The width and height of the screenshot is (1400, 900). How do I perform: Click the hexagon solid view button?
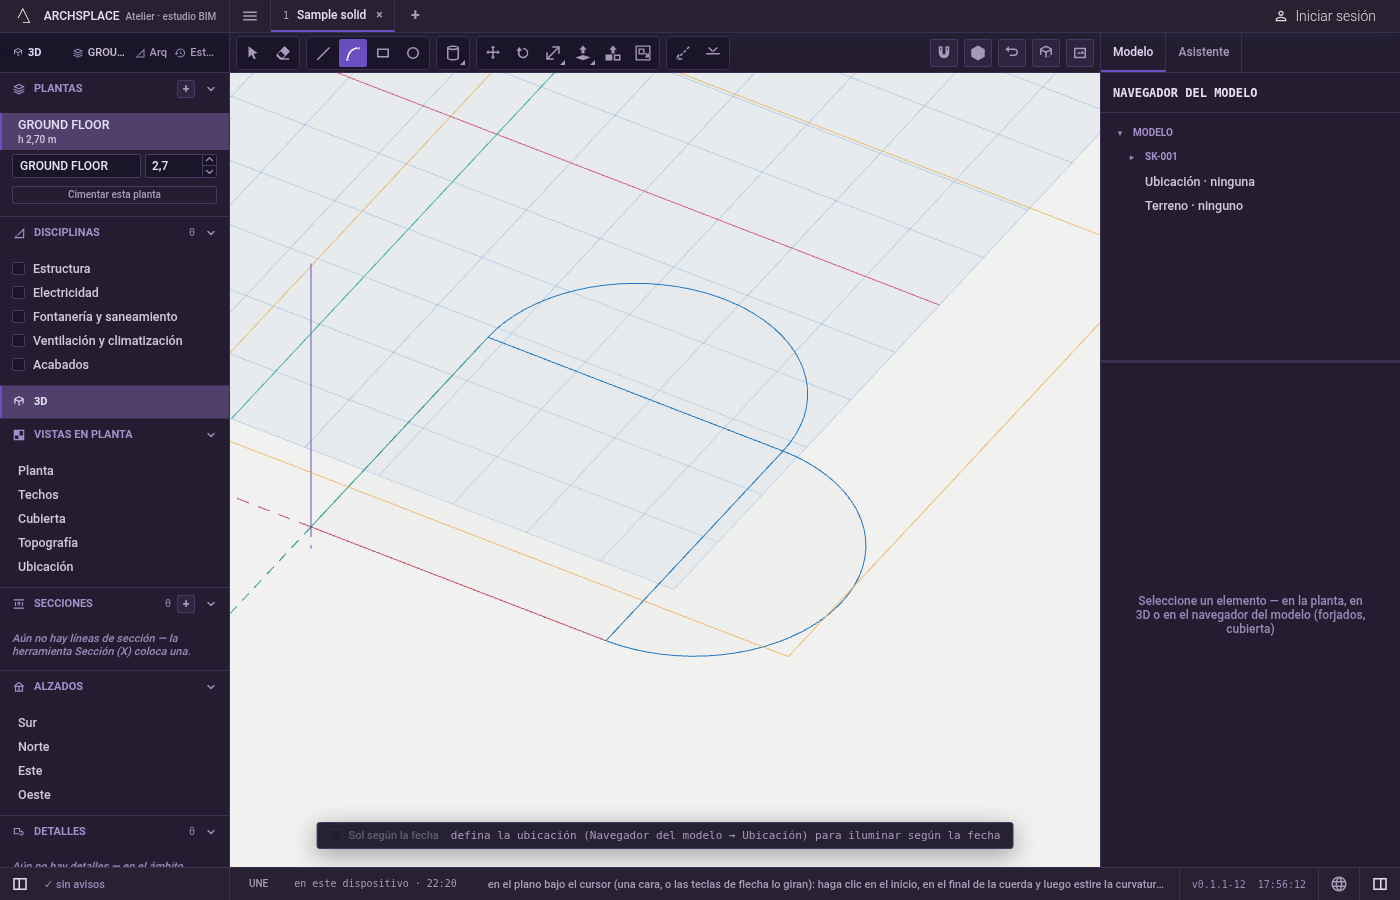point(978,53)
